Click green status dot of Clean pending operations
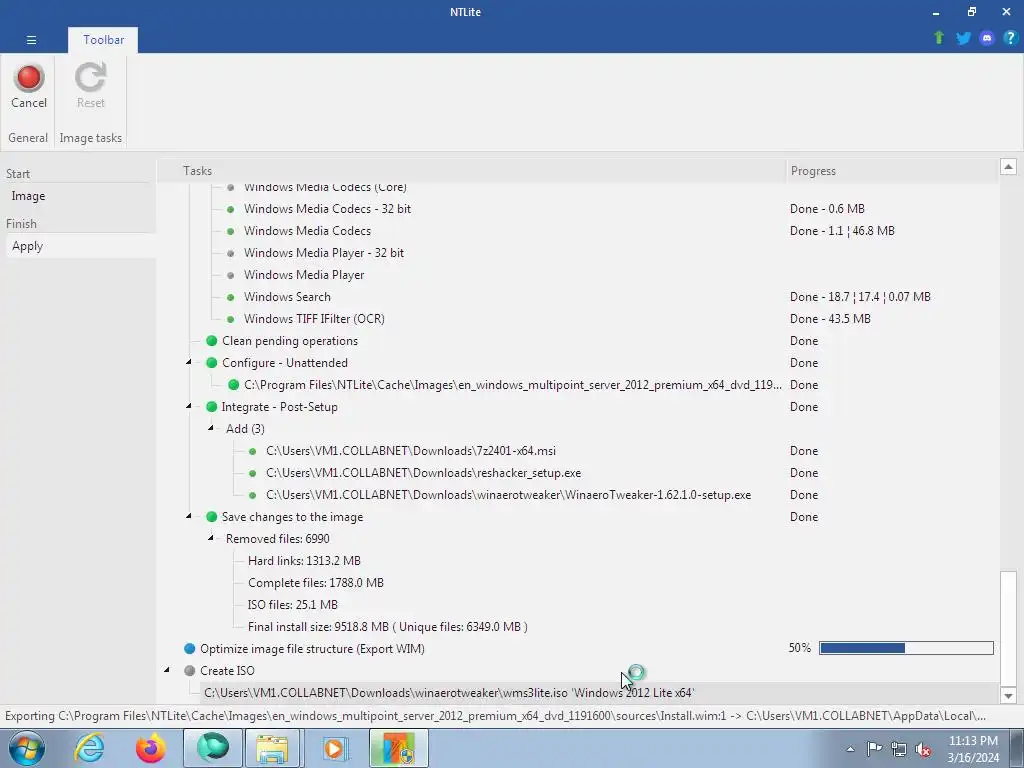 click(x=211, y=341)
